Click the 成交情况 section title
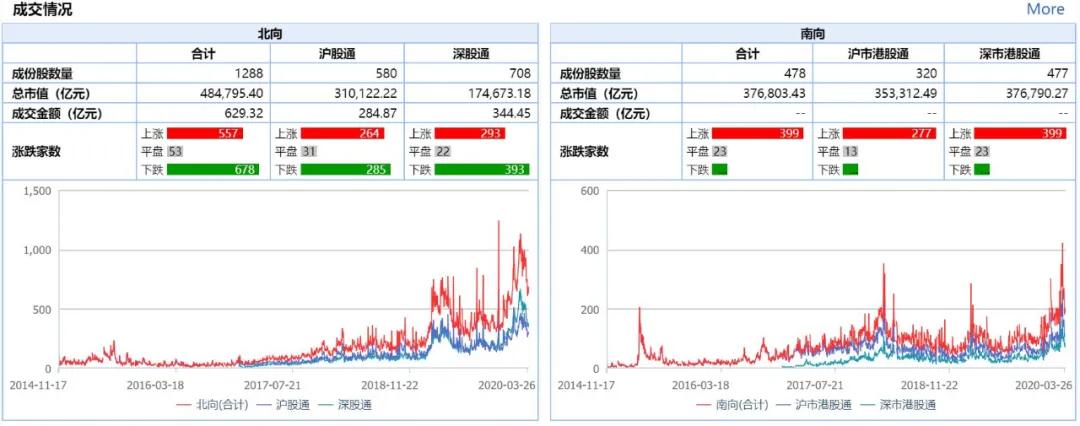Image resolution: width=1080 pixels, height=426 pixels. click(42, 10)
